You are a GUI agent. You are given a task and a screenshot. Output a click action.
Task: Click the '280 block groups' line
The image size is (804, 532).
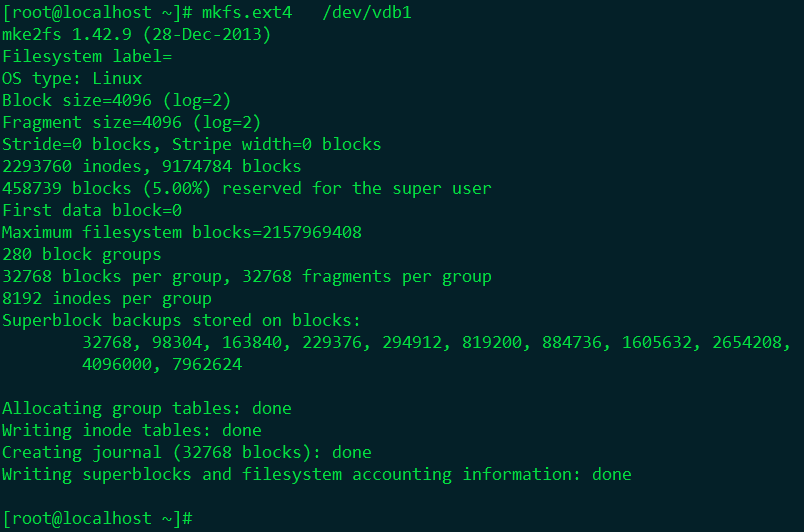coord(82,254)
